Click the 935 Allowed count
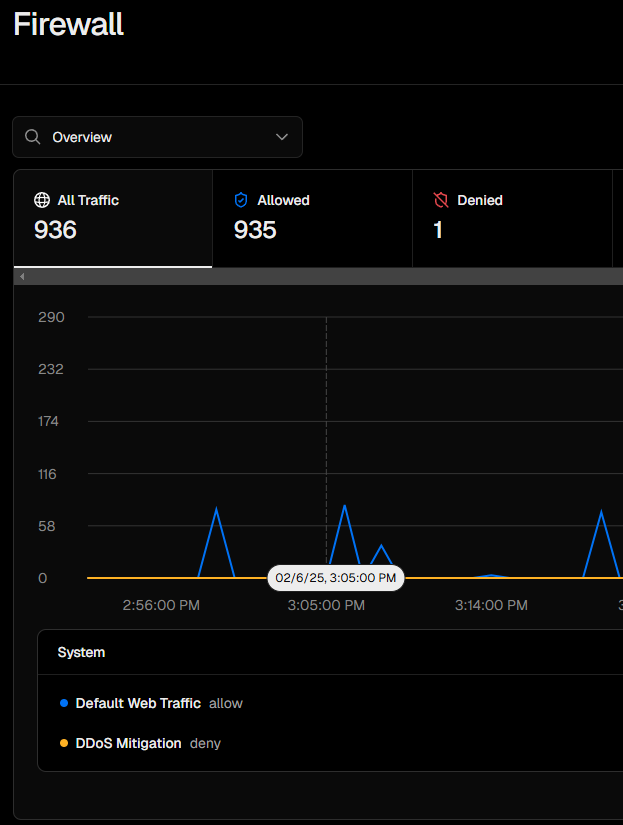This screenshot has width=623, height=825. 255,230
